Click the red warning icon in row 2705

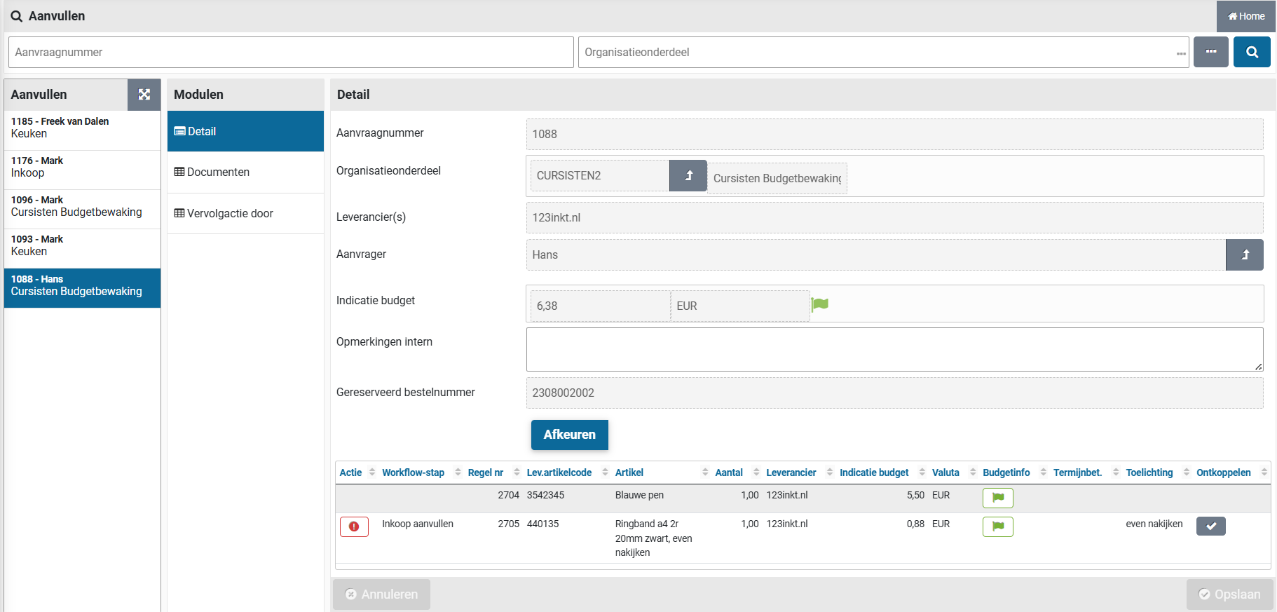(354, 526)
